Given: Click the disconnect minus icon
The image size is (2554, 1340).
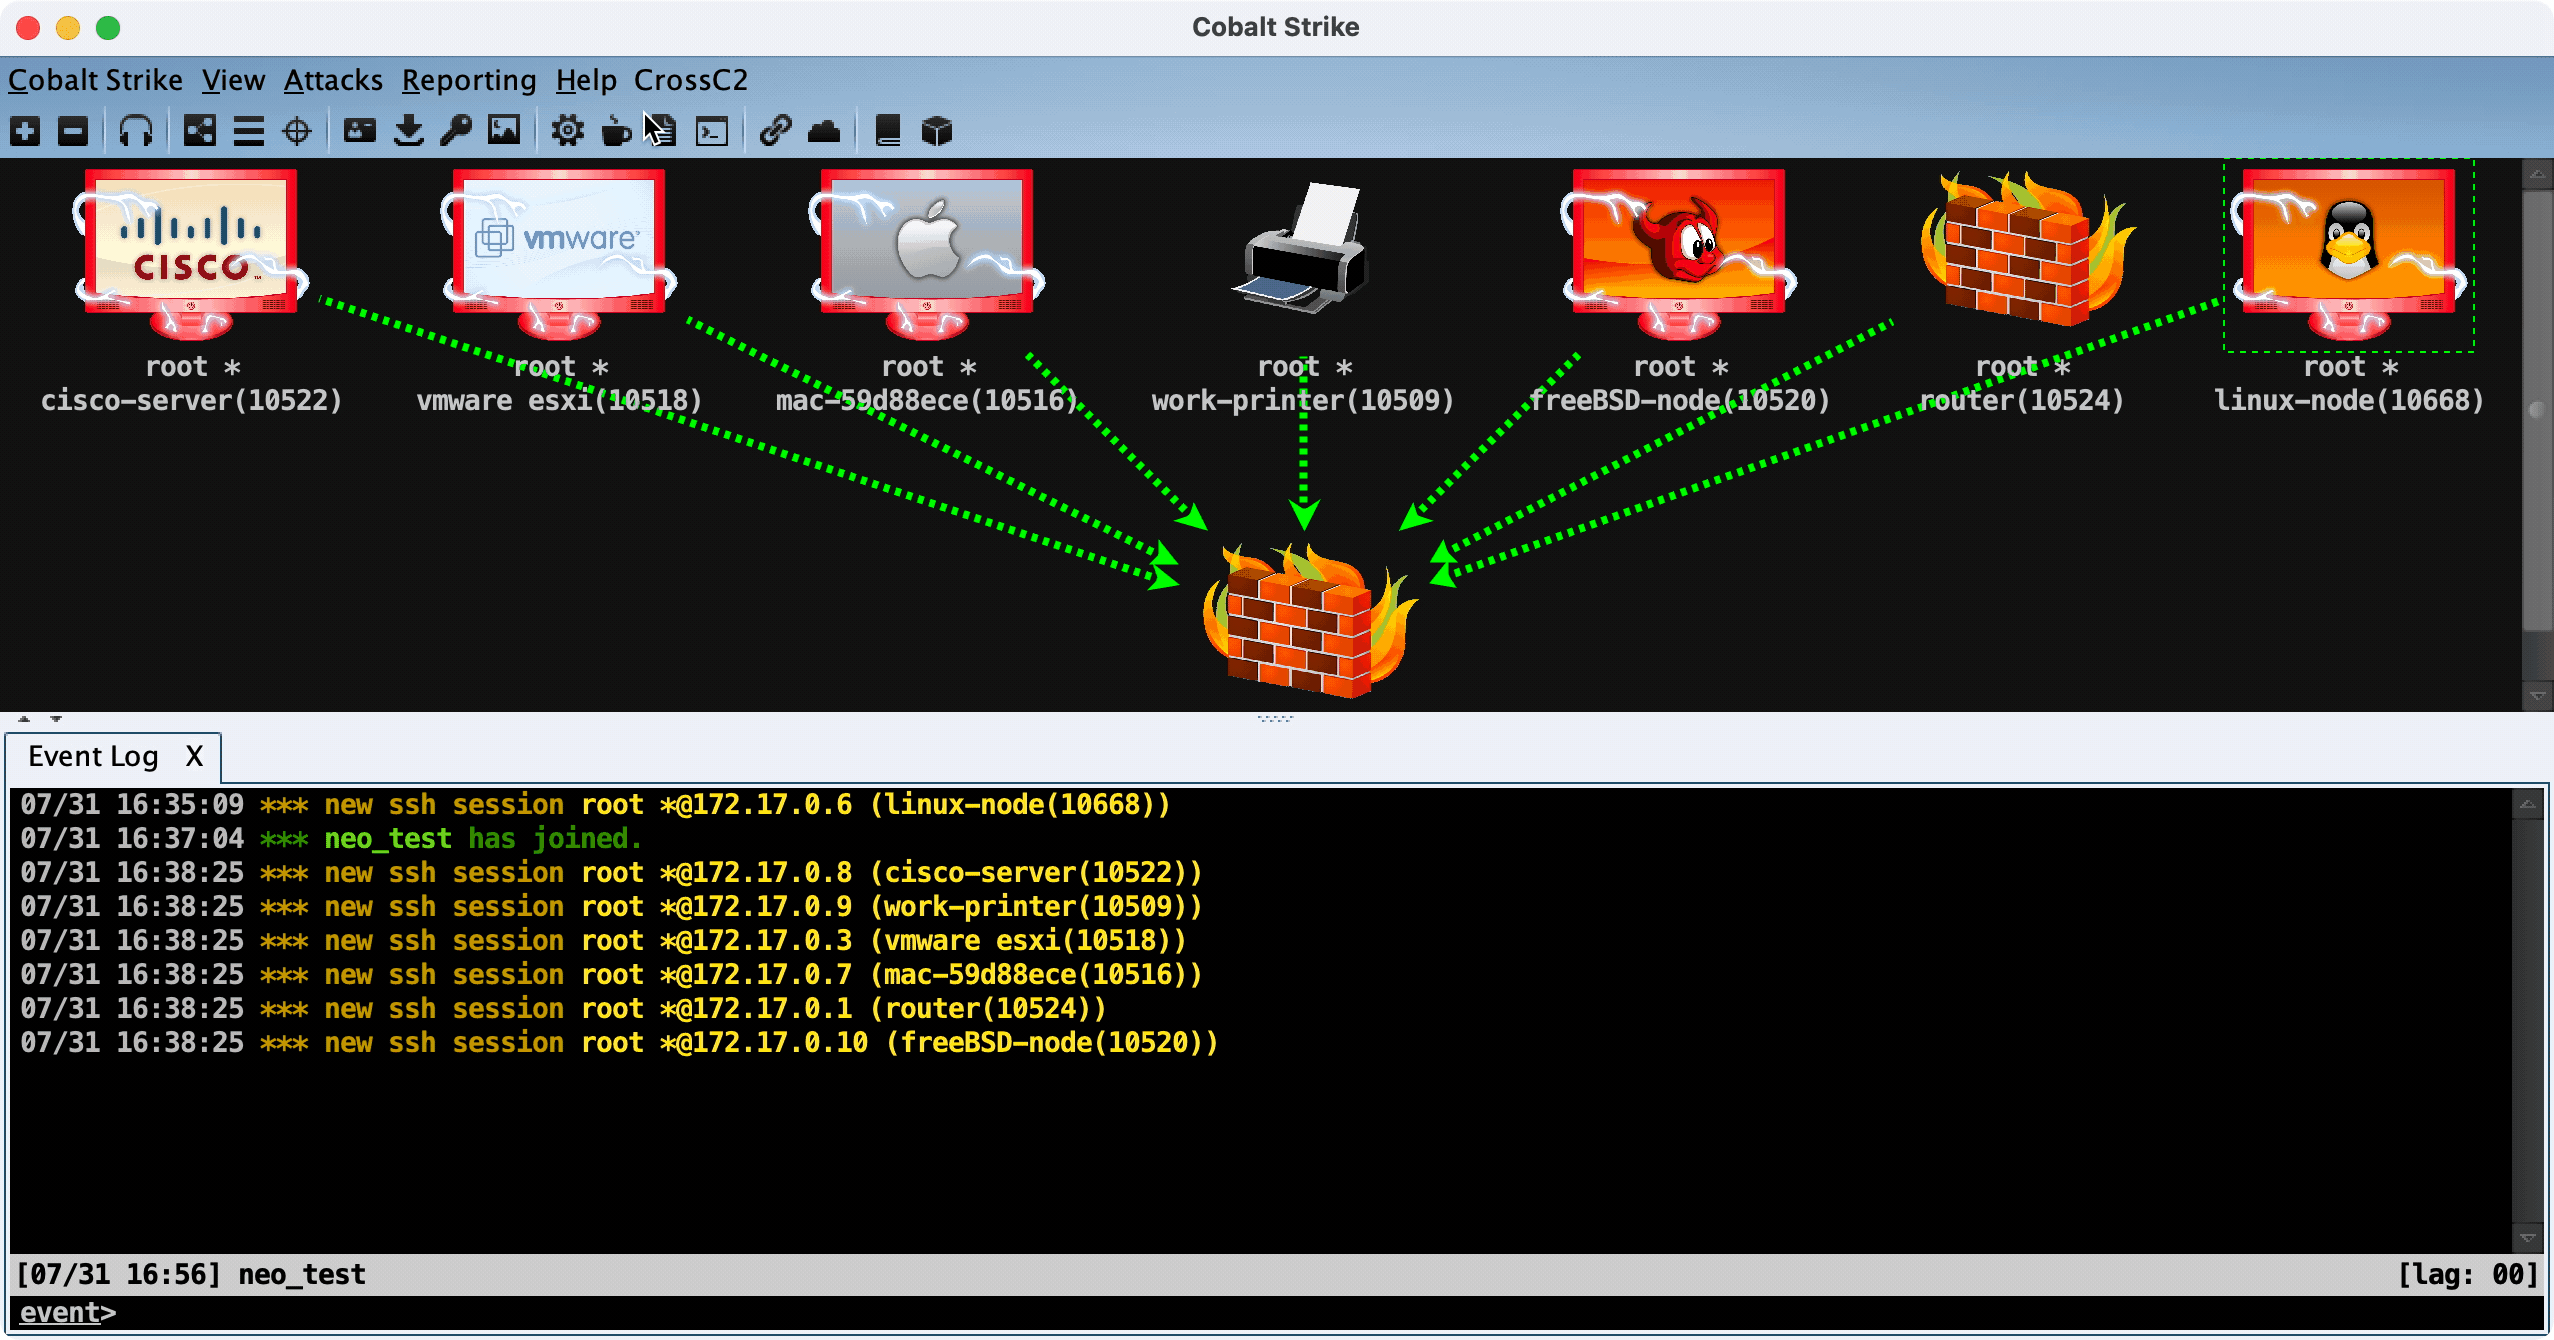Looking at the screenshot, I should (73, 131).
